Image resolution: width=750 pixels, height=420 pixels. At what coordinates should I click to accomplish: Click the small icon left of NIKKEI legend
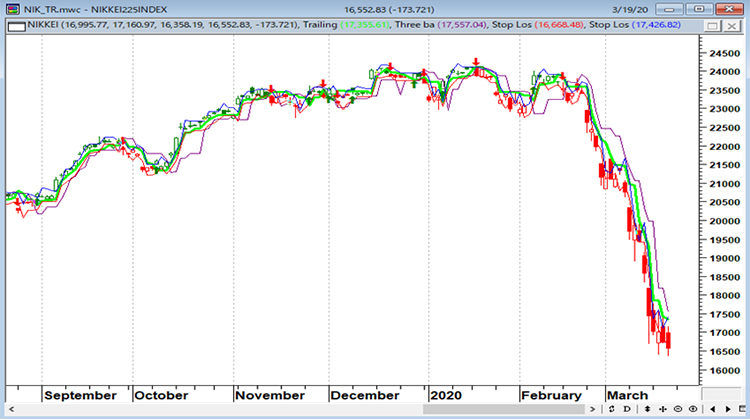pos(10,22)
